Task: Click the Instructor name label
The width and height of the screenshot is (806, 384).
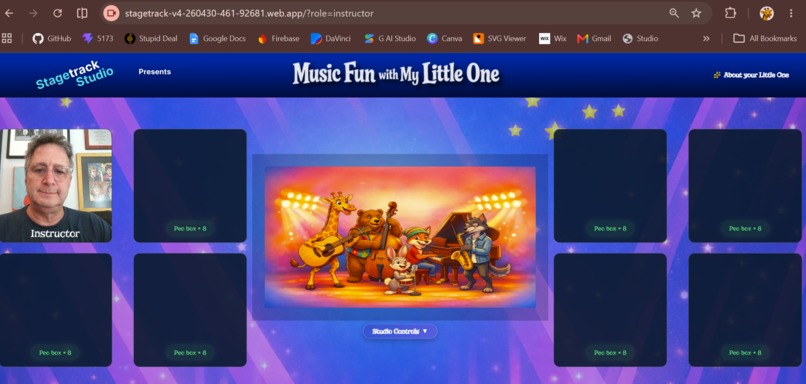Action: point(55,234)
